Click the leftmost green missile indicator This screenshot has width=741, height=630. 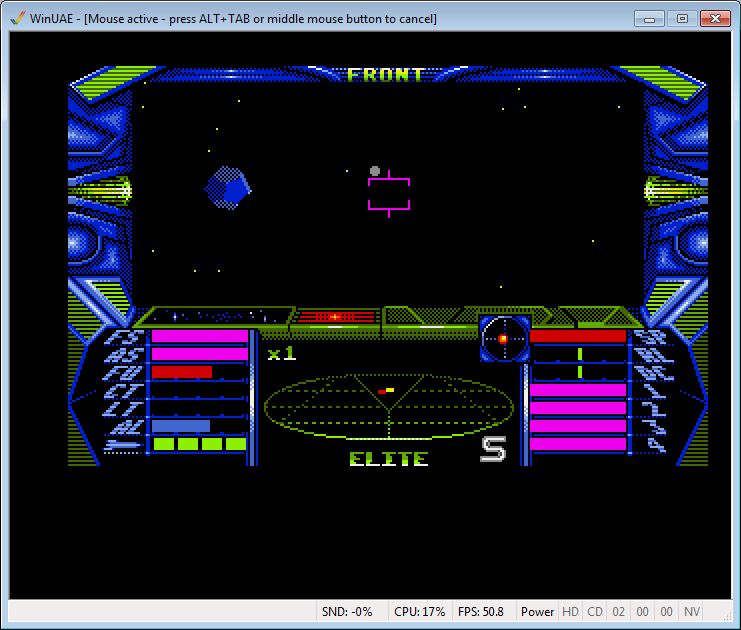click(164, 444)
